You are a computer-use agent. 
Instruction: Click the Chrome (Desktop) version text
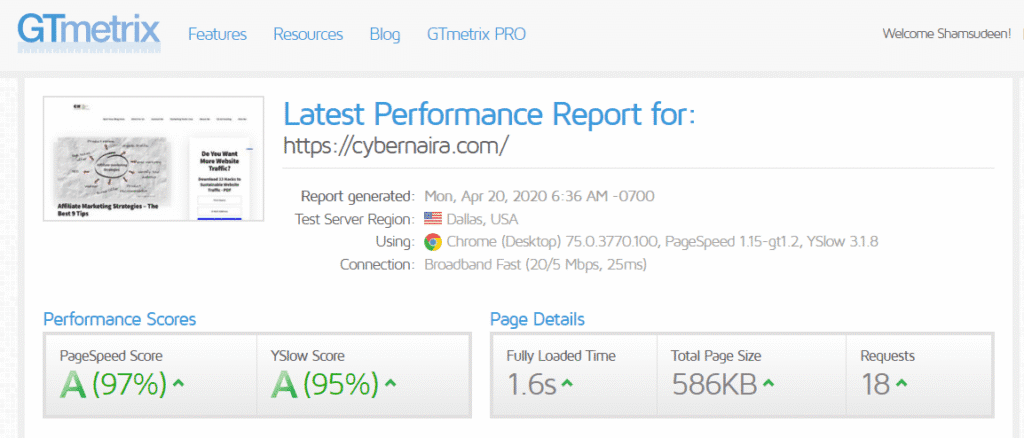point(662,242)
